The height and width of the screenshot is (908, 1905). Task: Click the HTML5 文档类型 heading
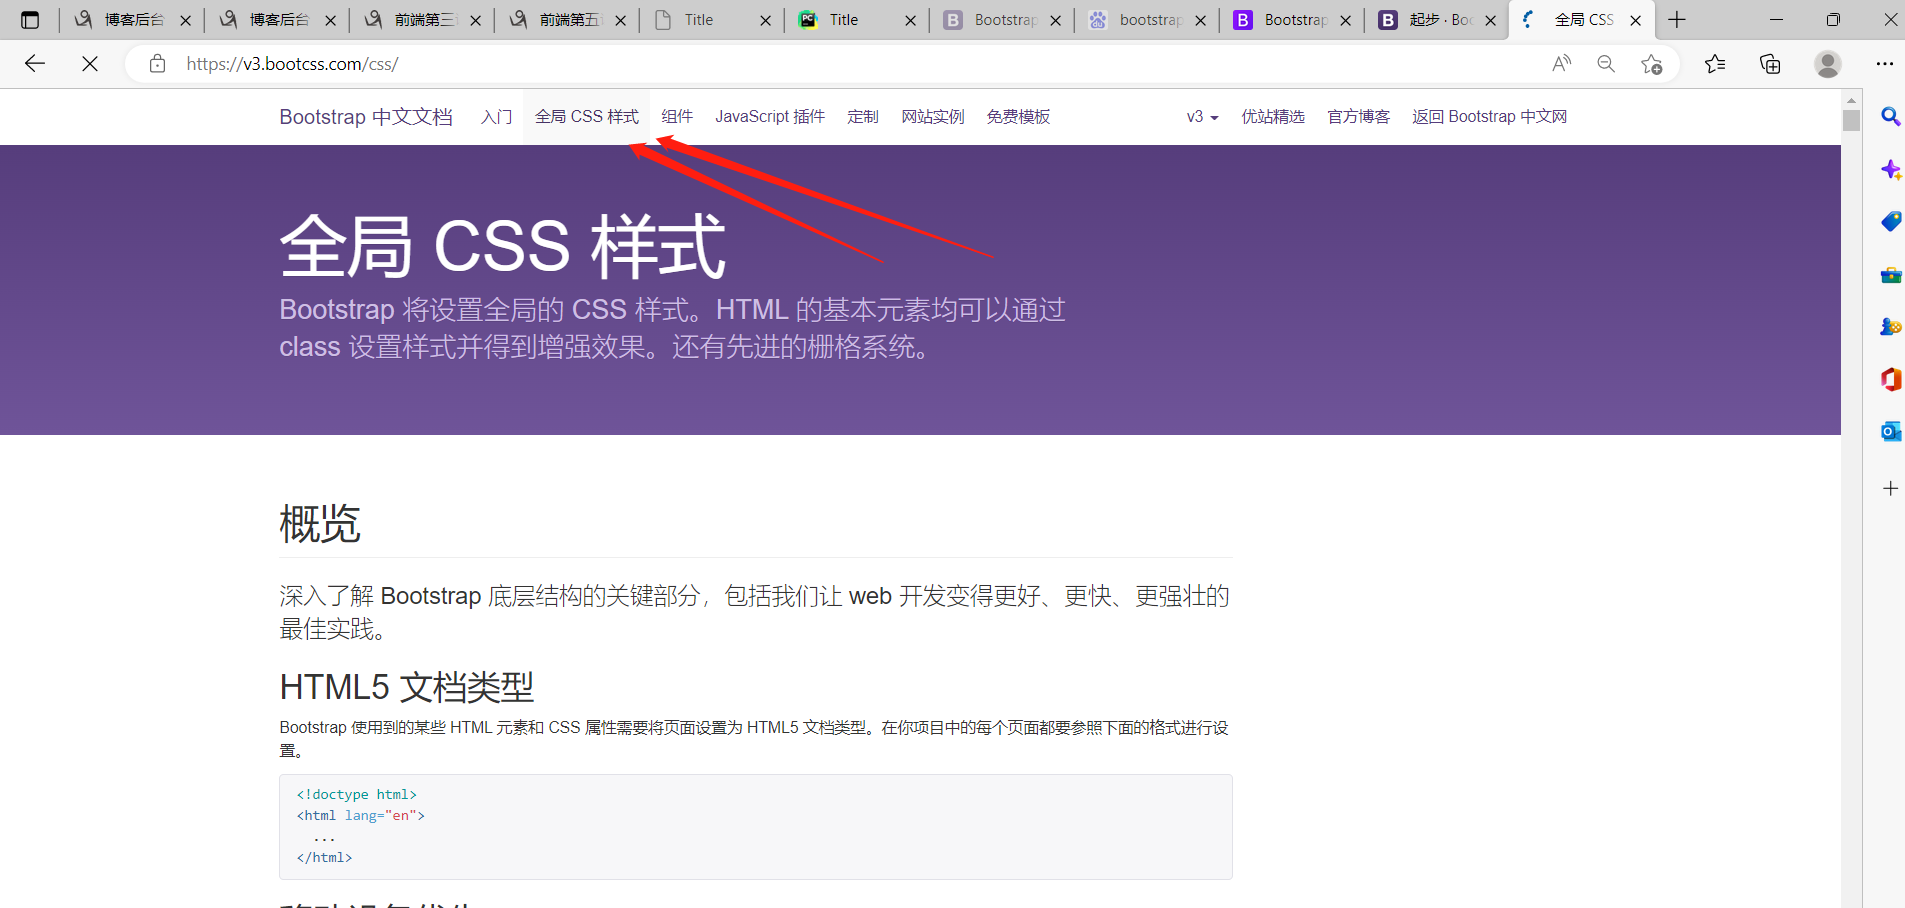point(407,687)
